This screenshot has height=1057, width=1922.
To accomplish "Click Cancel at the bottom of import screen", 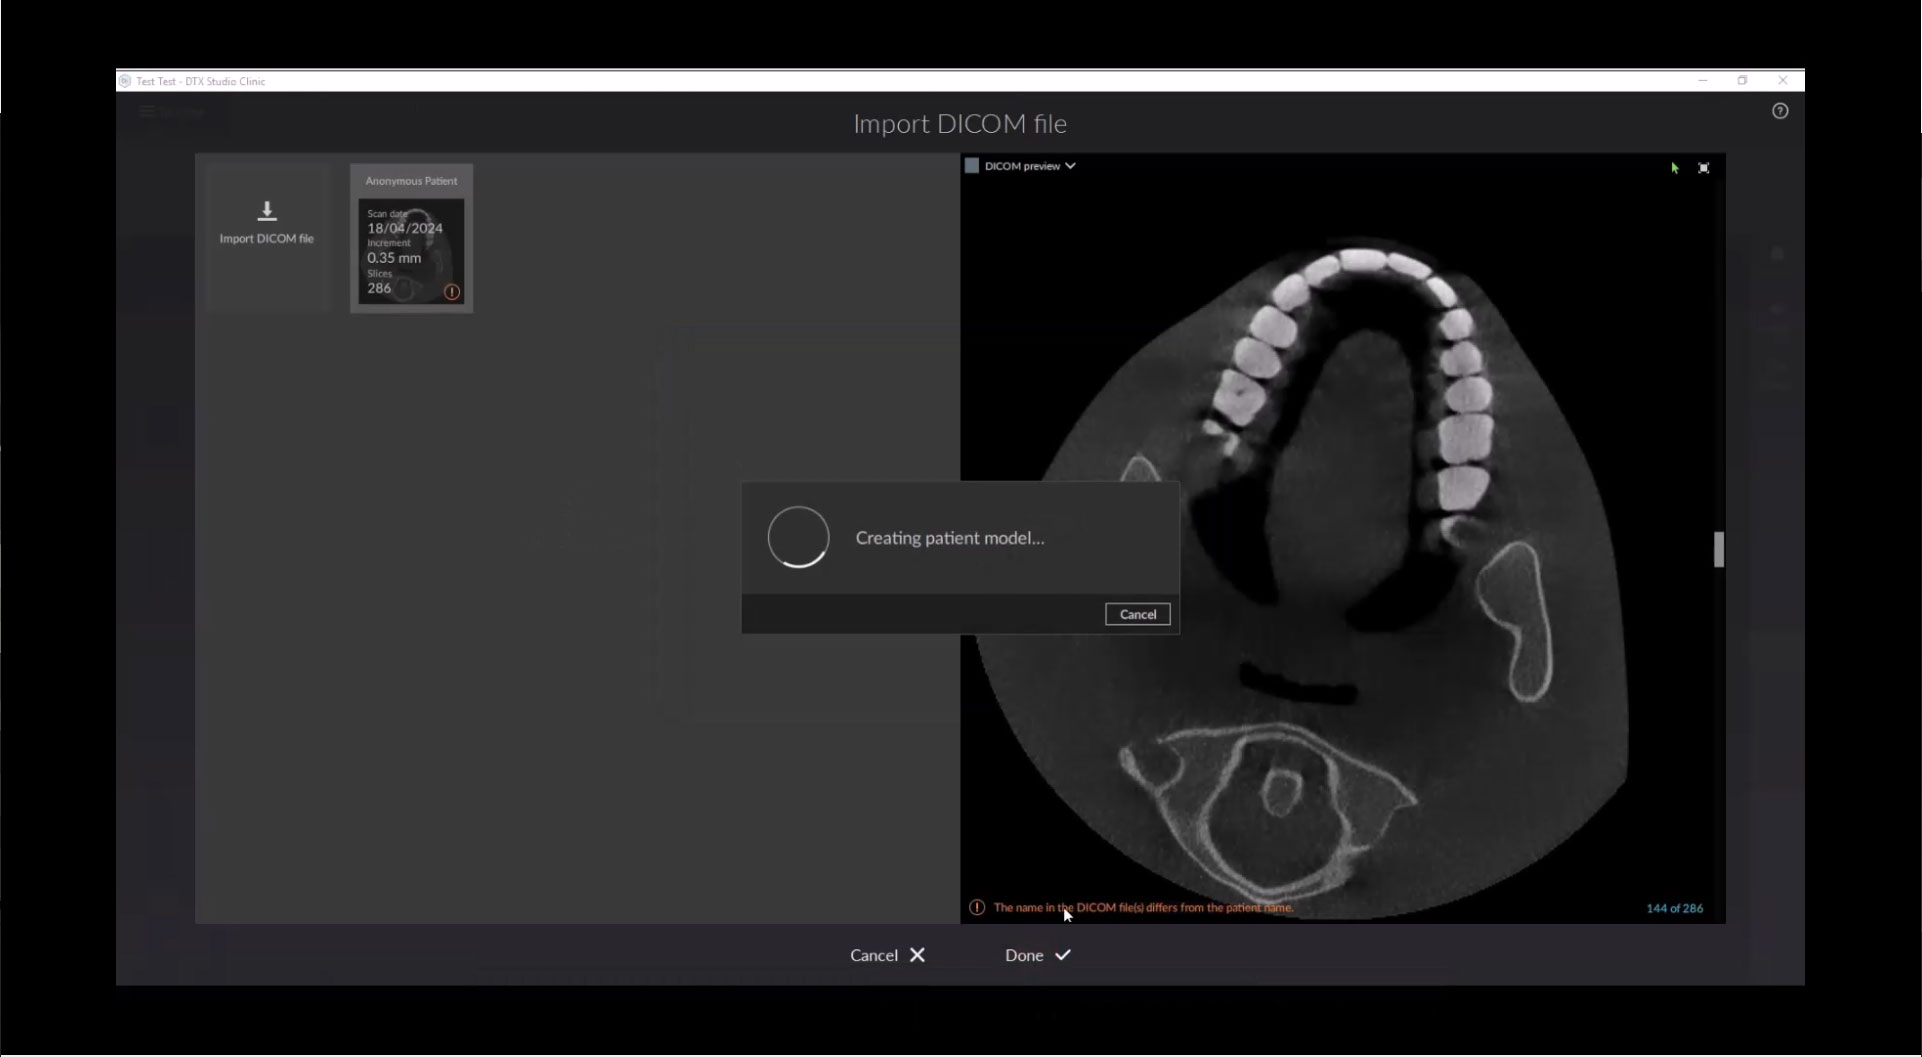I will (x=888, y=955).
